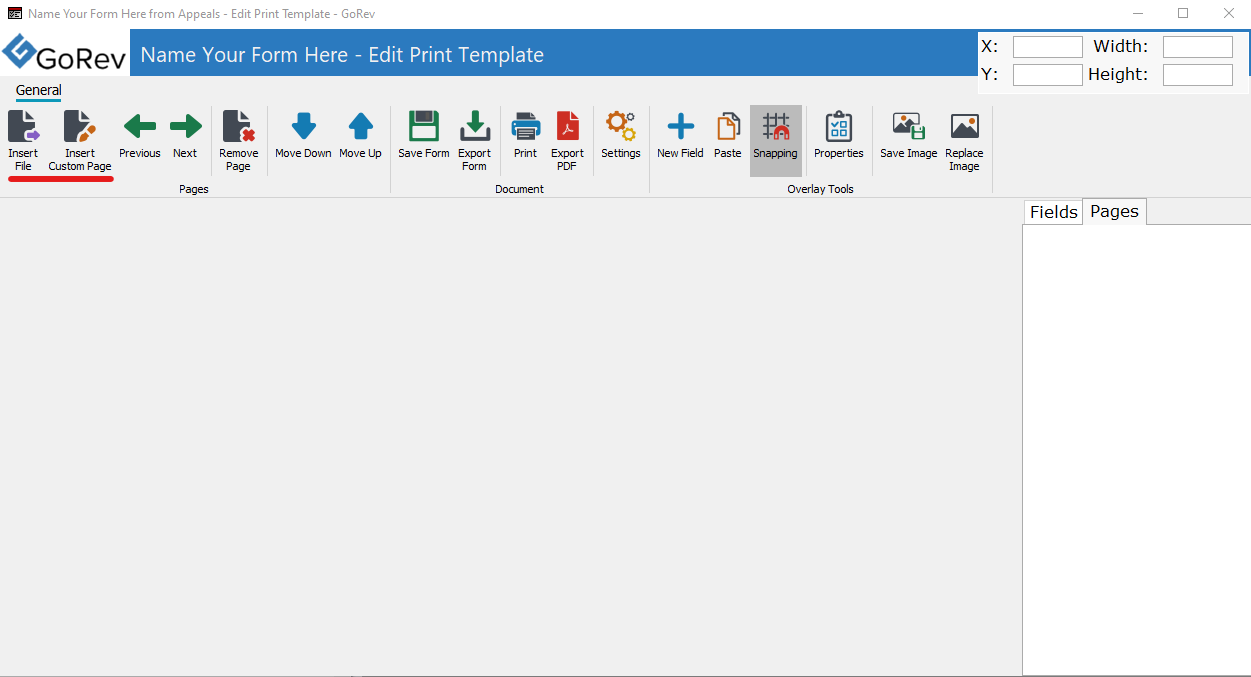Focus the Y coordinate input

tap(1048, 75)
